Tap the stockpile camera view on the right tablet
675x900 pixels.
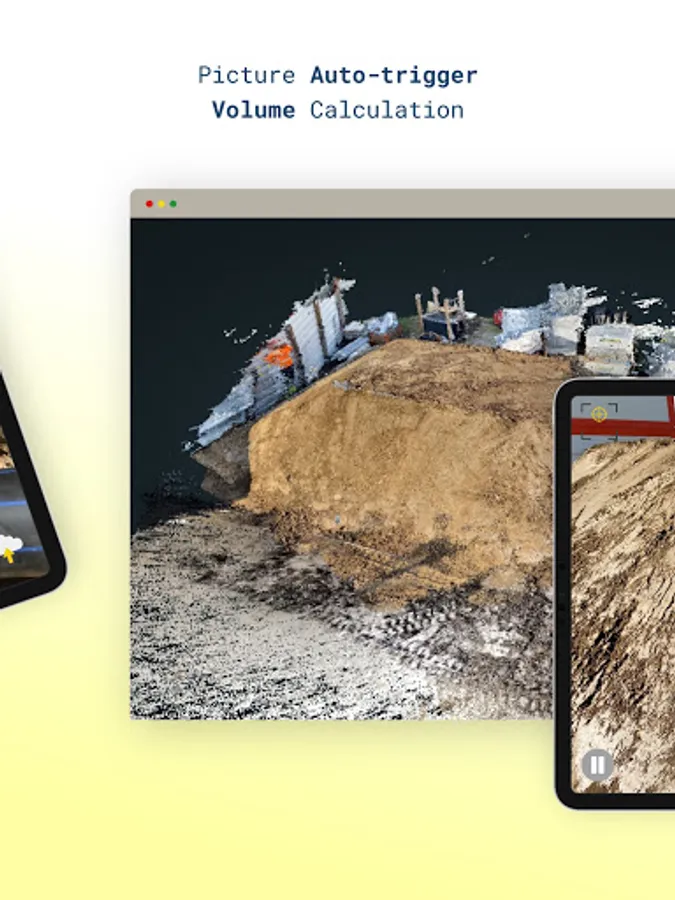623,594
